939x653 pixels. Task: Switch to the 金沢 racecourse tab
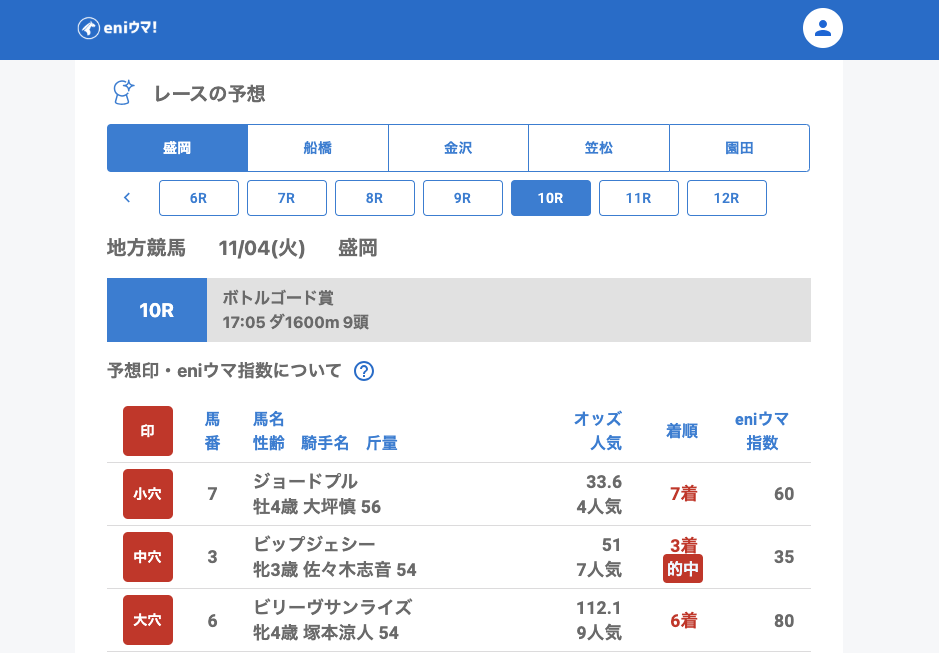pyautogui.click(x=458, y=148)
